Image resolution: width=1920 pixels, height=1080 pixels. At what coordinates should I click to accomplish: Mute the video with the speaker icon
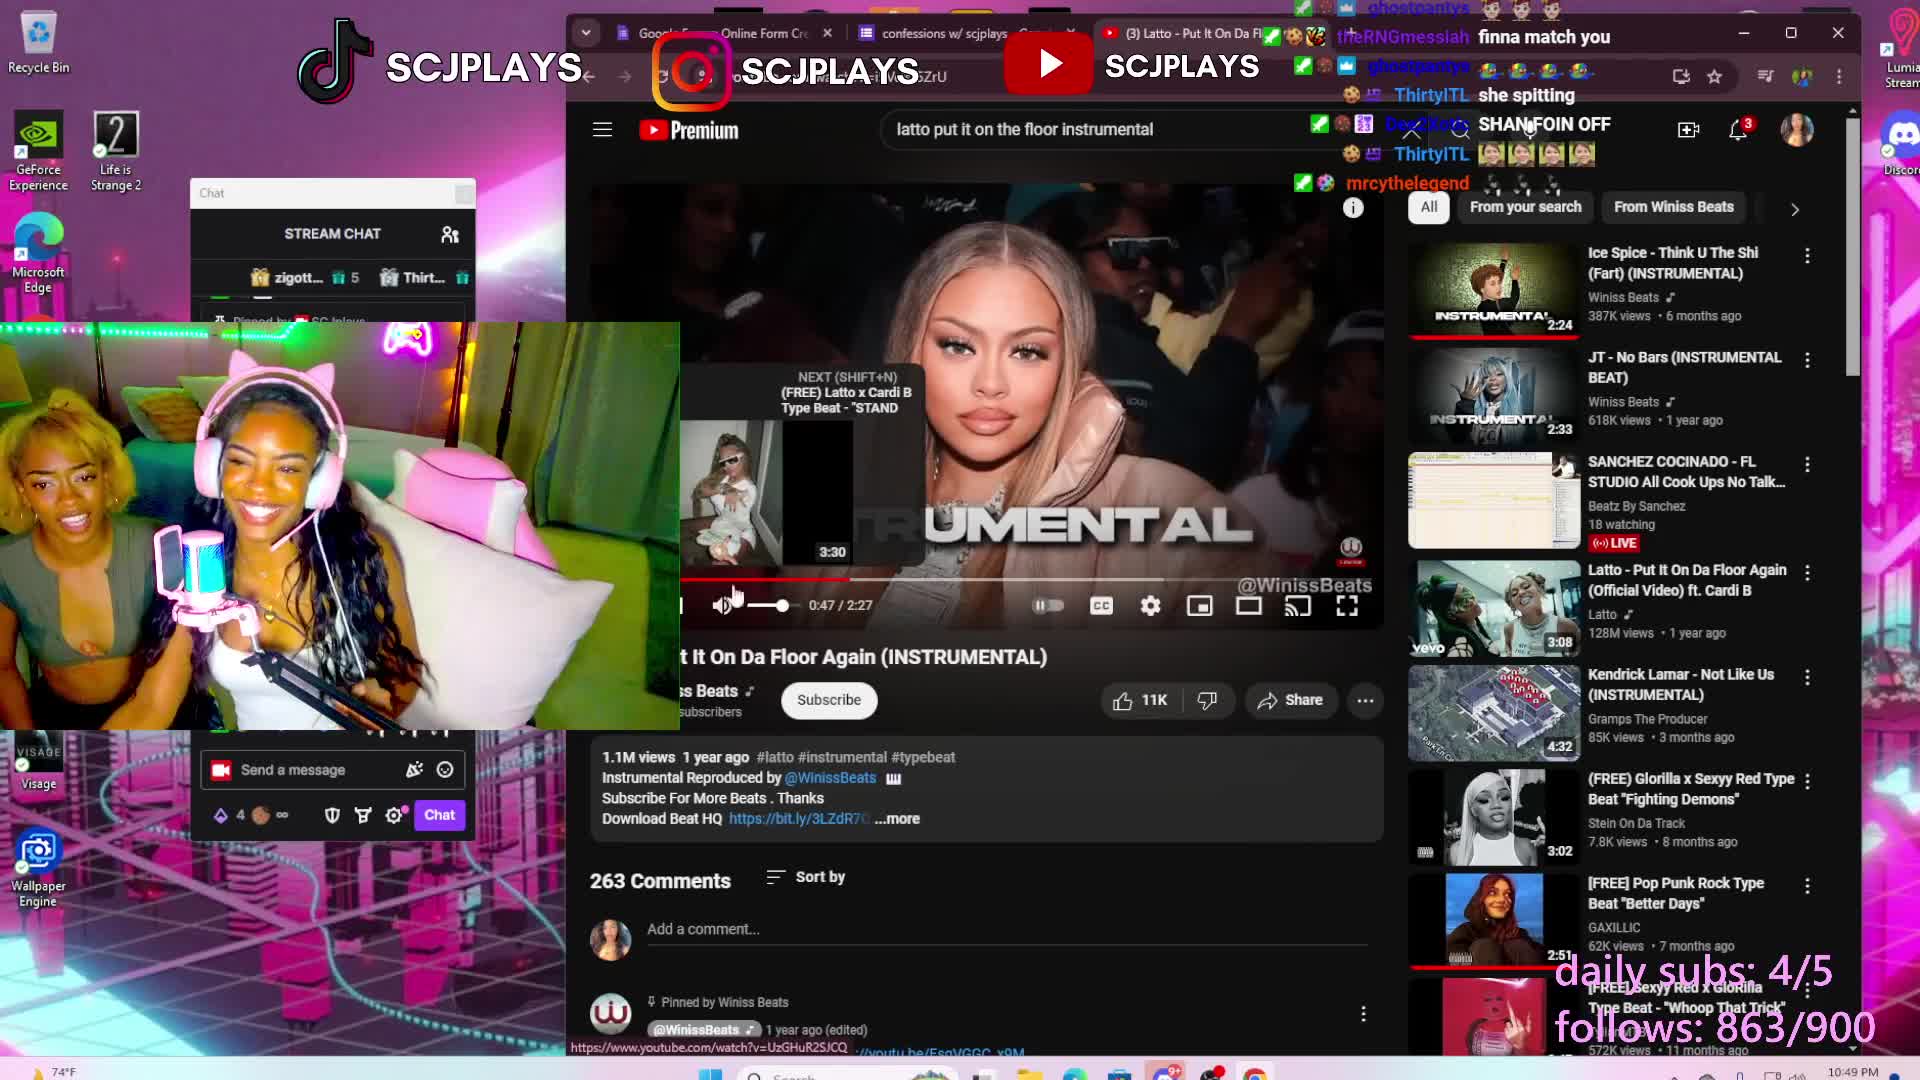pyautogui.click(x=722, y=605)
